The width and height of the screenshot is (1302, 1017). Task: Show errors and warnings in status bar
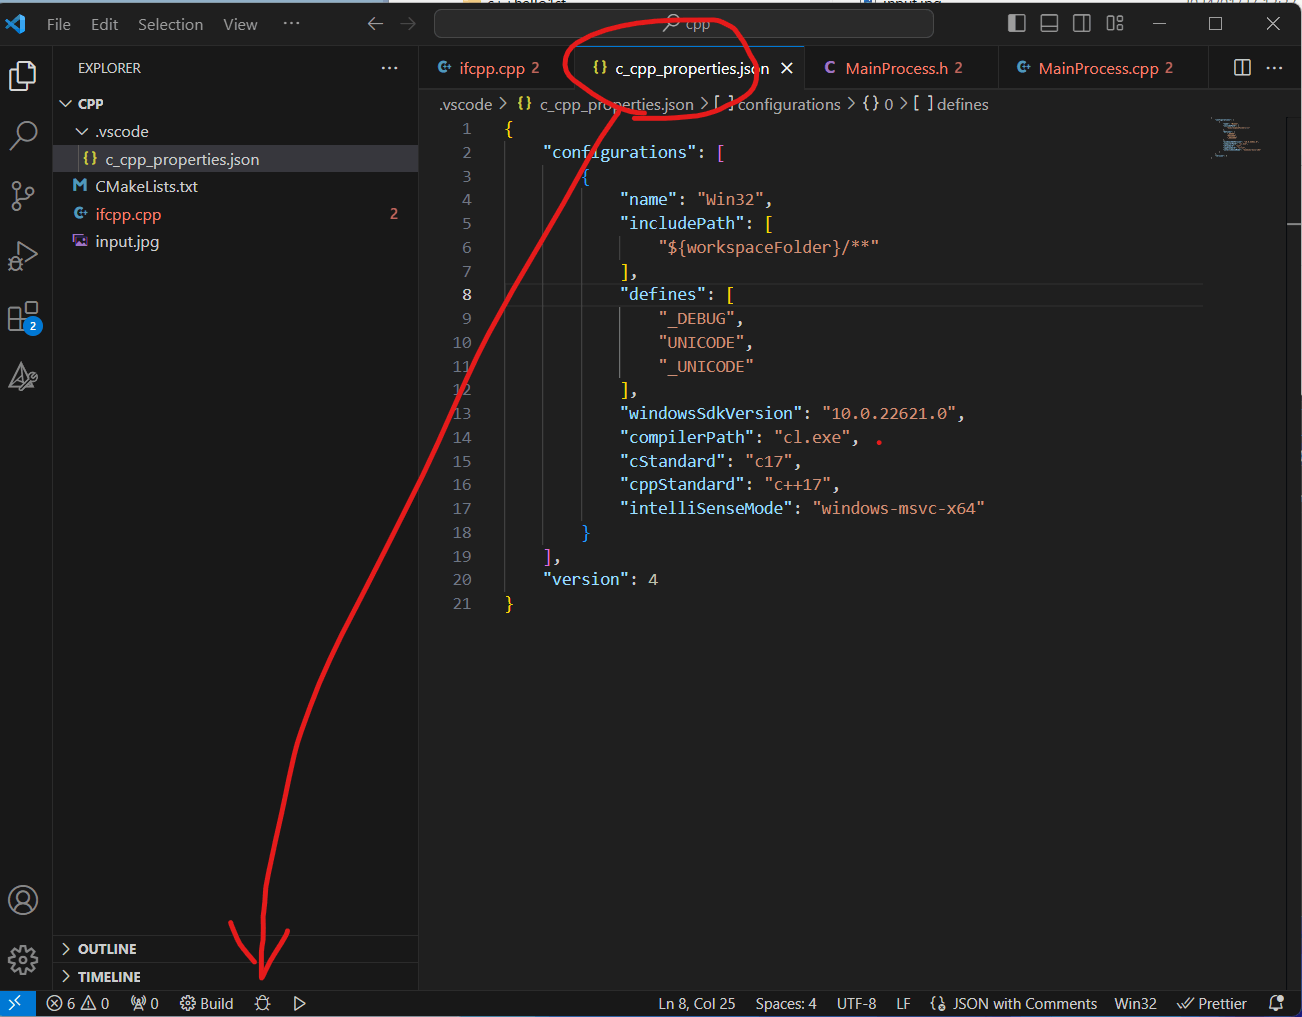click(x=78, y=1003)
